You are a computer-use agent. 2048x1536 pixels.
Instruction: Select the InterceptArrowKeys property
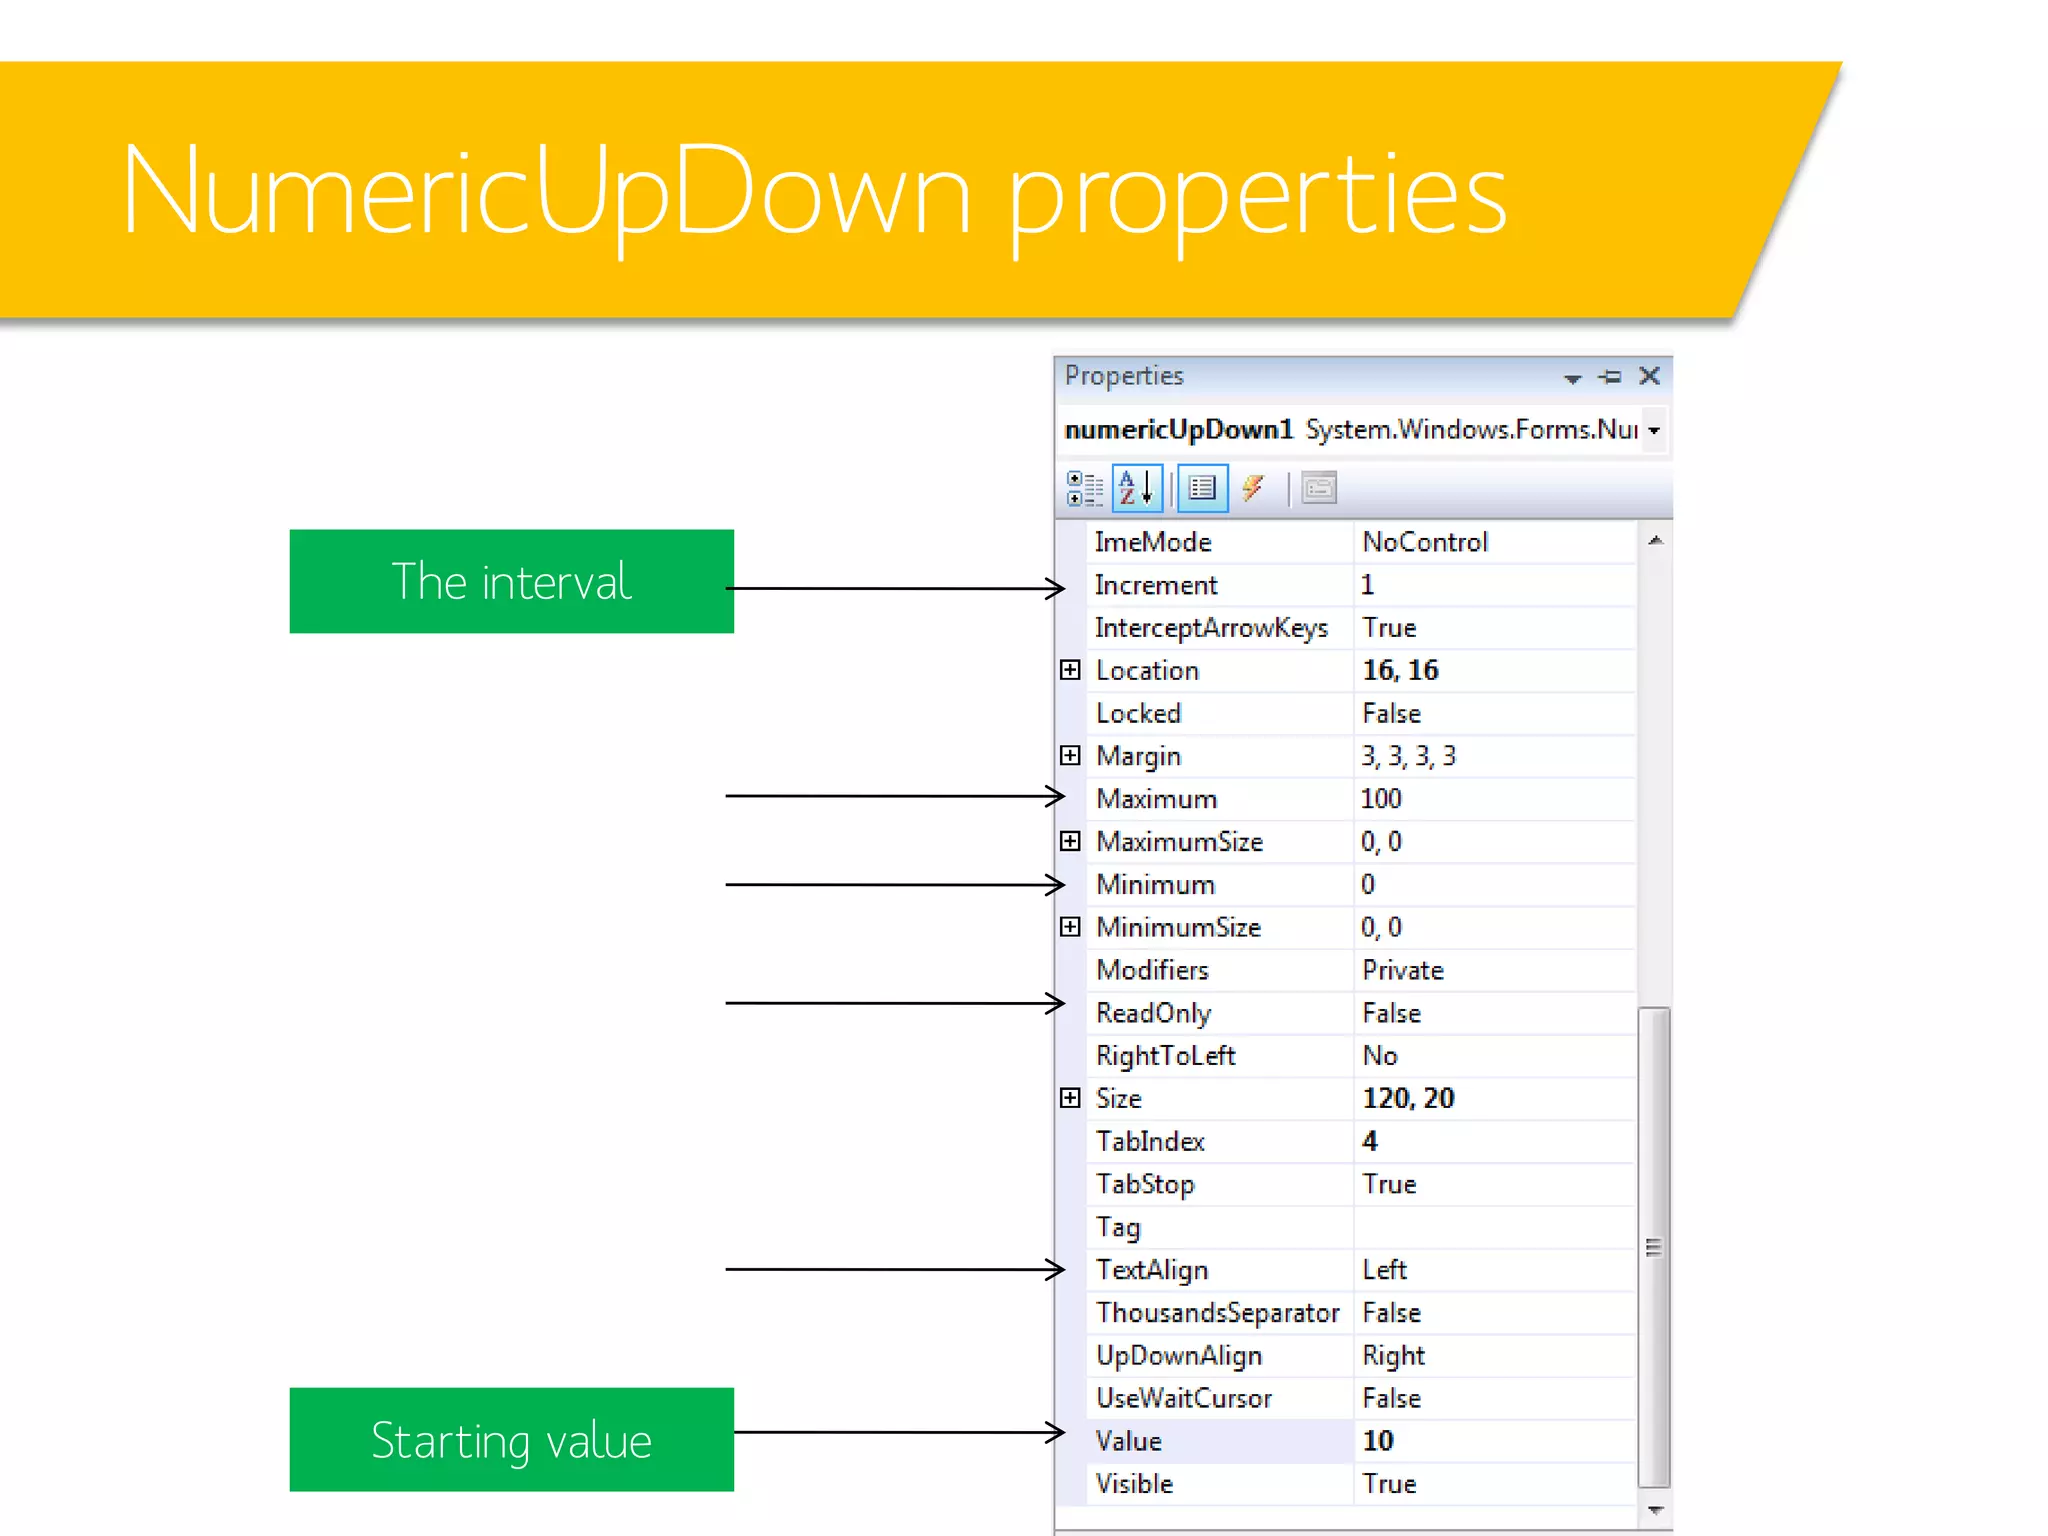(x=1211, y=628)
